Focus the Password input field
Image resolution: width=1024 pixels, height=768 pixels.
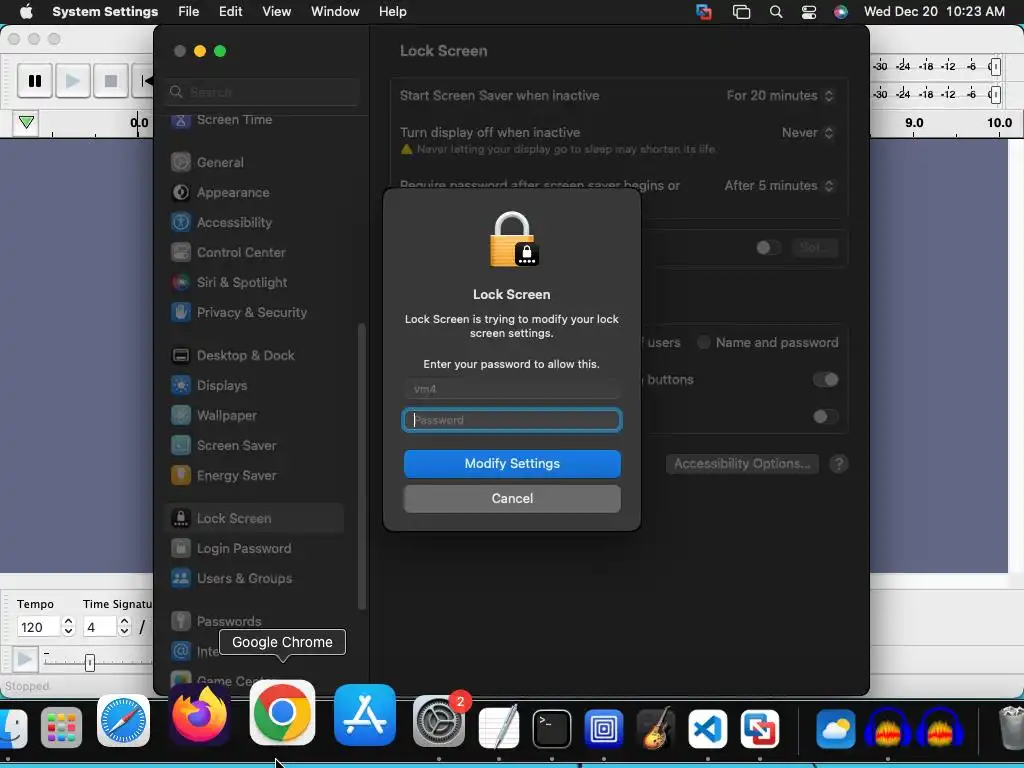pos(512,420)
